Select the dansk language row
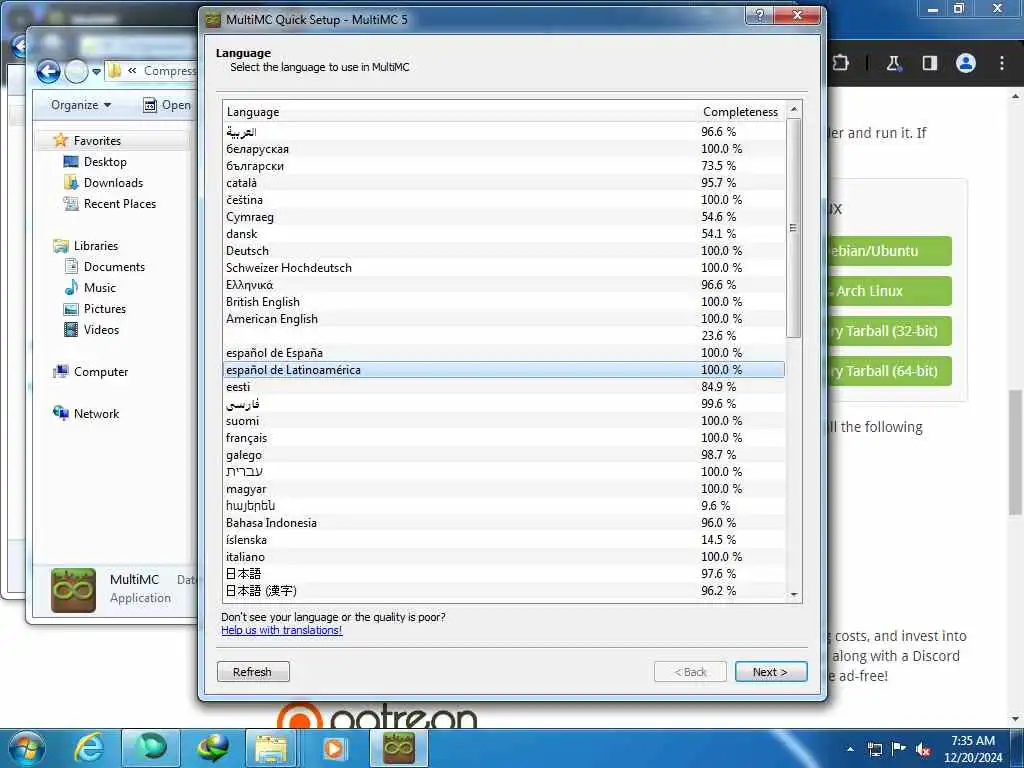This screenshot has width=1024, height=768. point(504,234)
